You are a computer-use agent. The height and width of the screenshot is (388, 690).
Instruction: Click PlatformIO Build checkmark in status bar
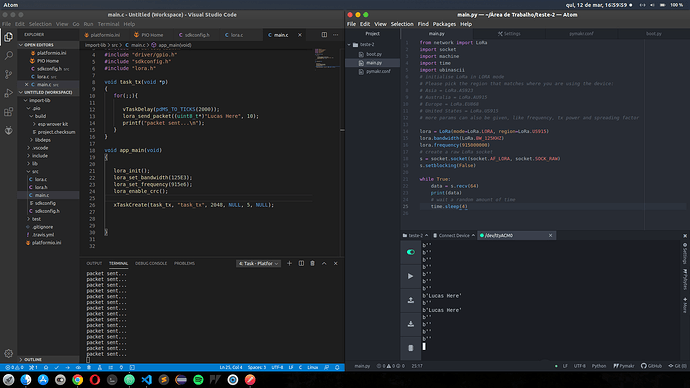click(x=56, y=367)
